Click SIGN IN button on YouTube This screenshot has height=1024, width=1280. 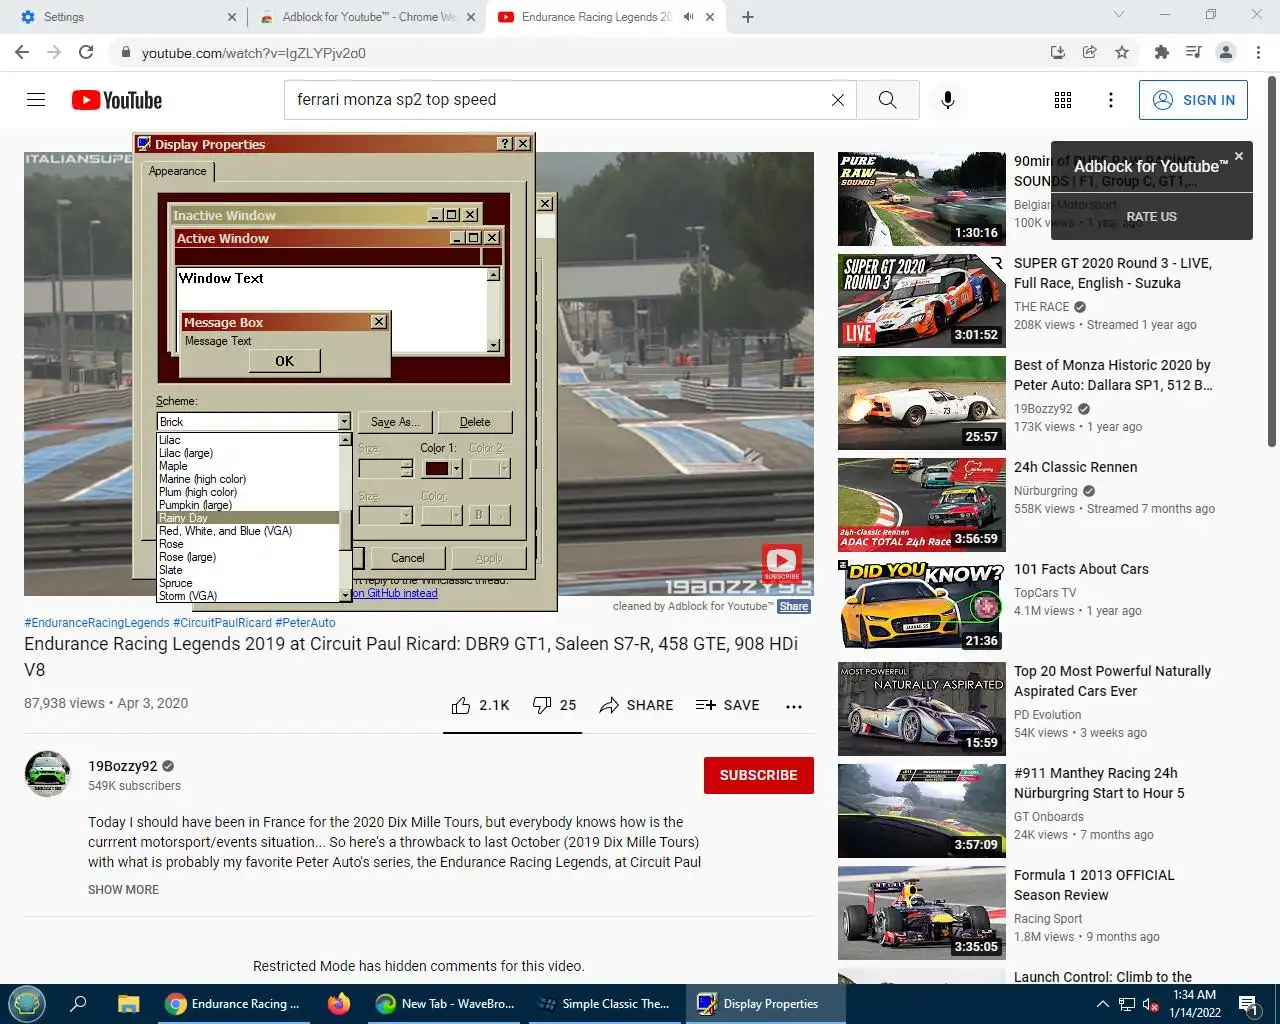coord(1193,100)
